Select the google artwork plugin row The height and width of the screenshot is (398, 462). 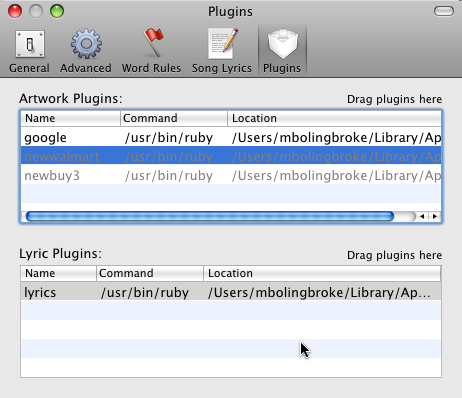point(231,137)
